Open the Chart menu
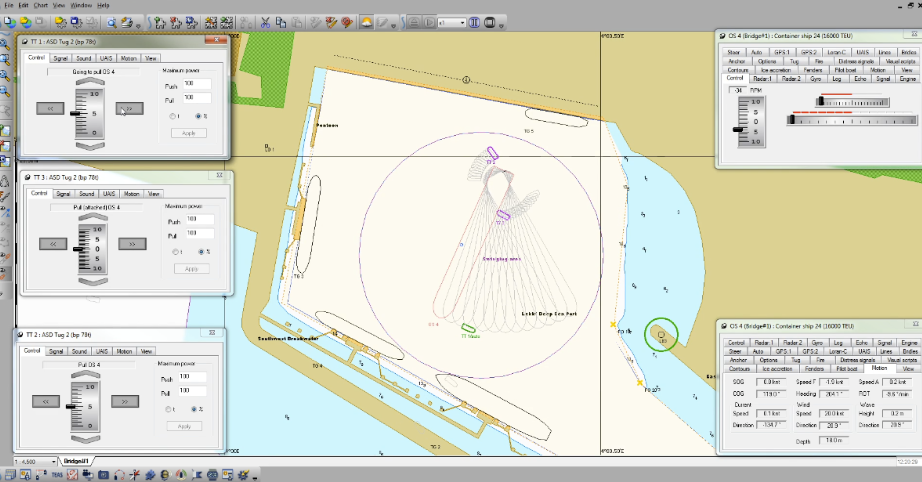Viewport: 922px width, 482px height. (41, 5)
